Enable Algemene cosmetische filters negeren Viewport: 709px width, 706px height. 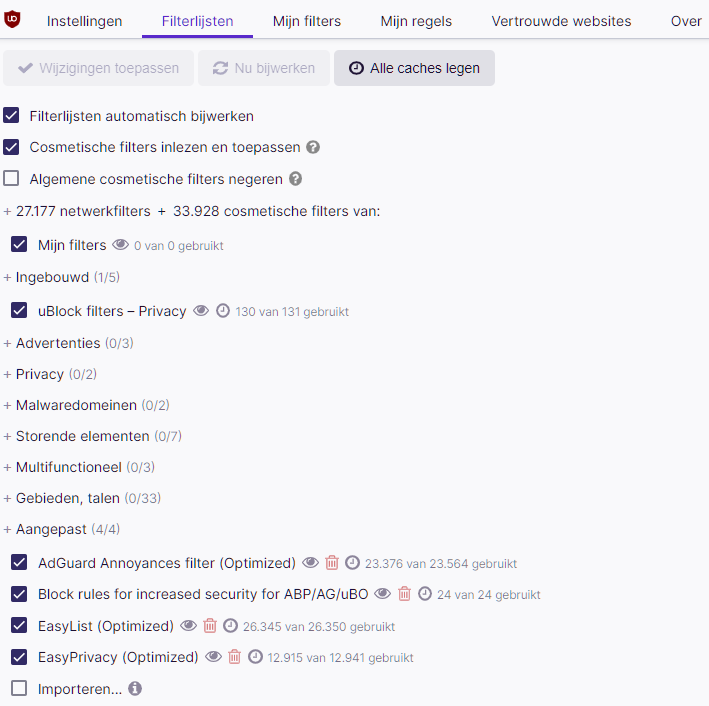coord(11,178)
